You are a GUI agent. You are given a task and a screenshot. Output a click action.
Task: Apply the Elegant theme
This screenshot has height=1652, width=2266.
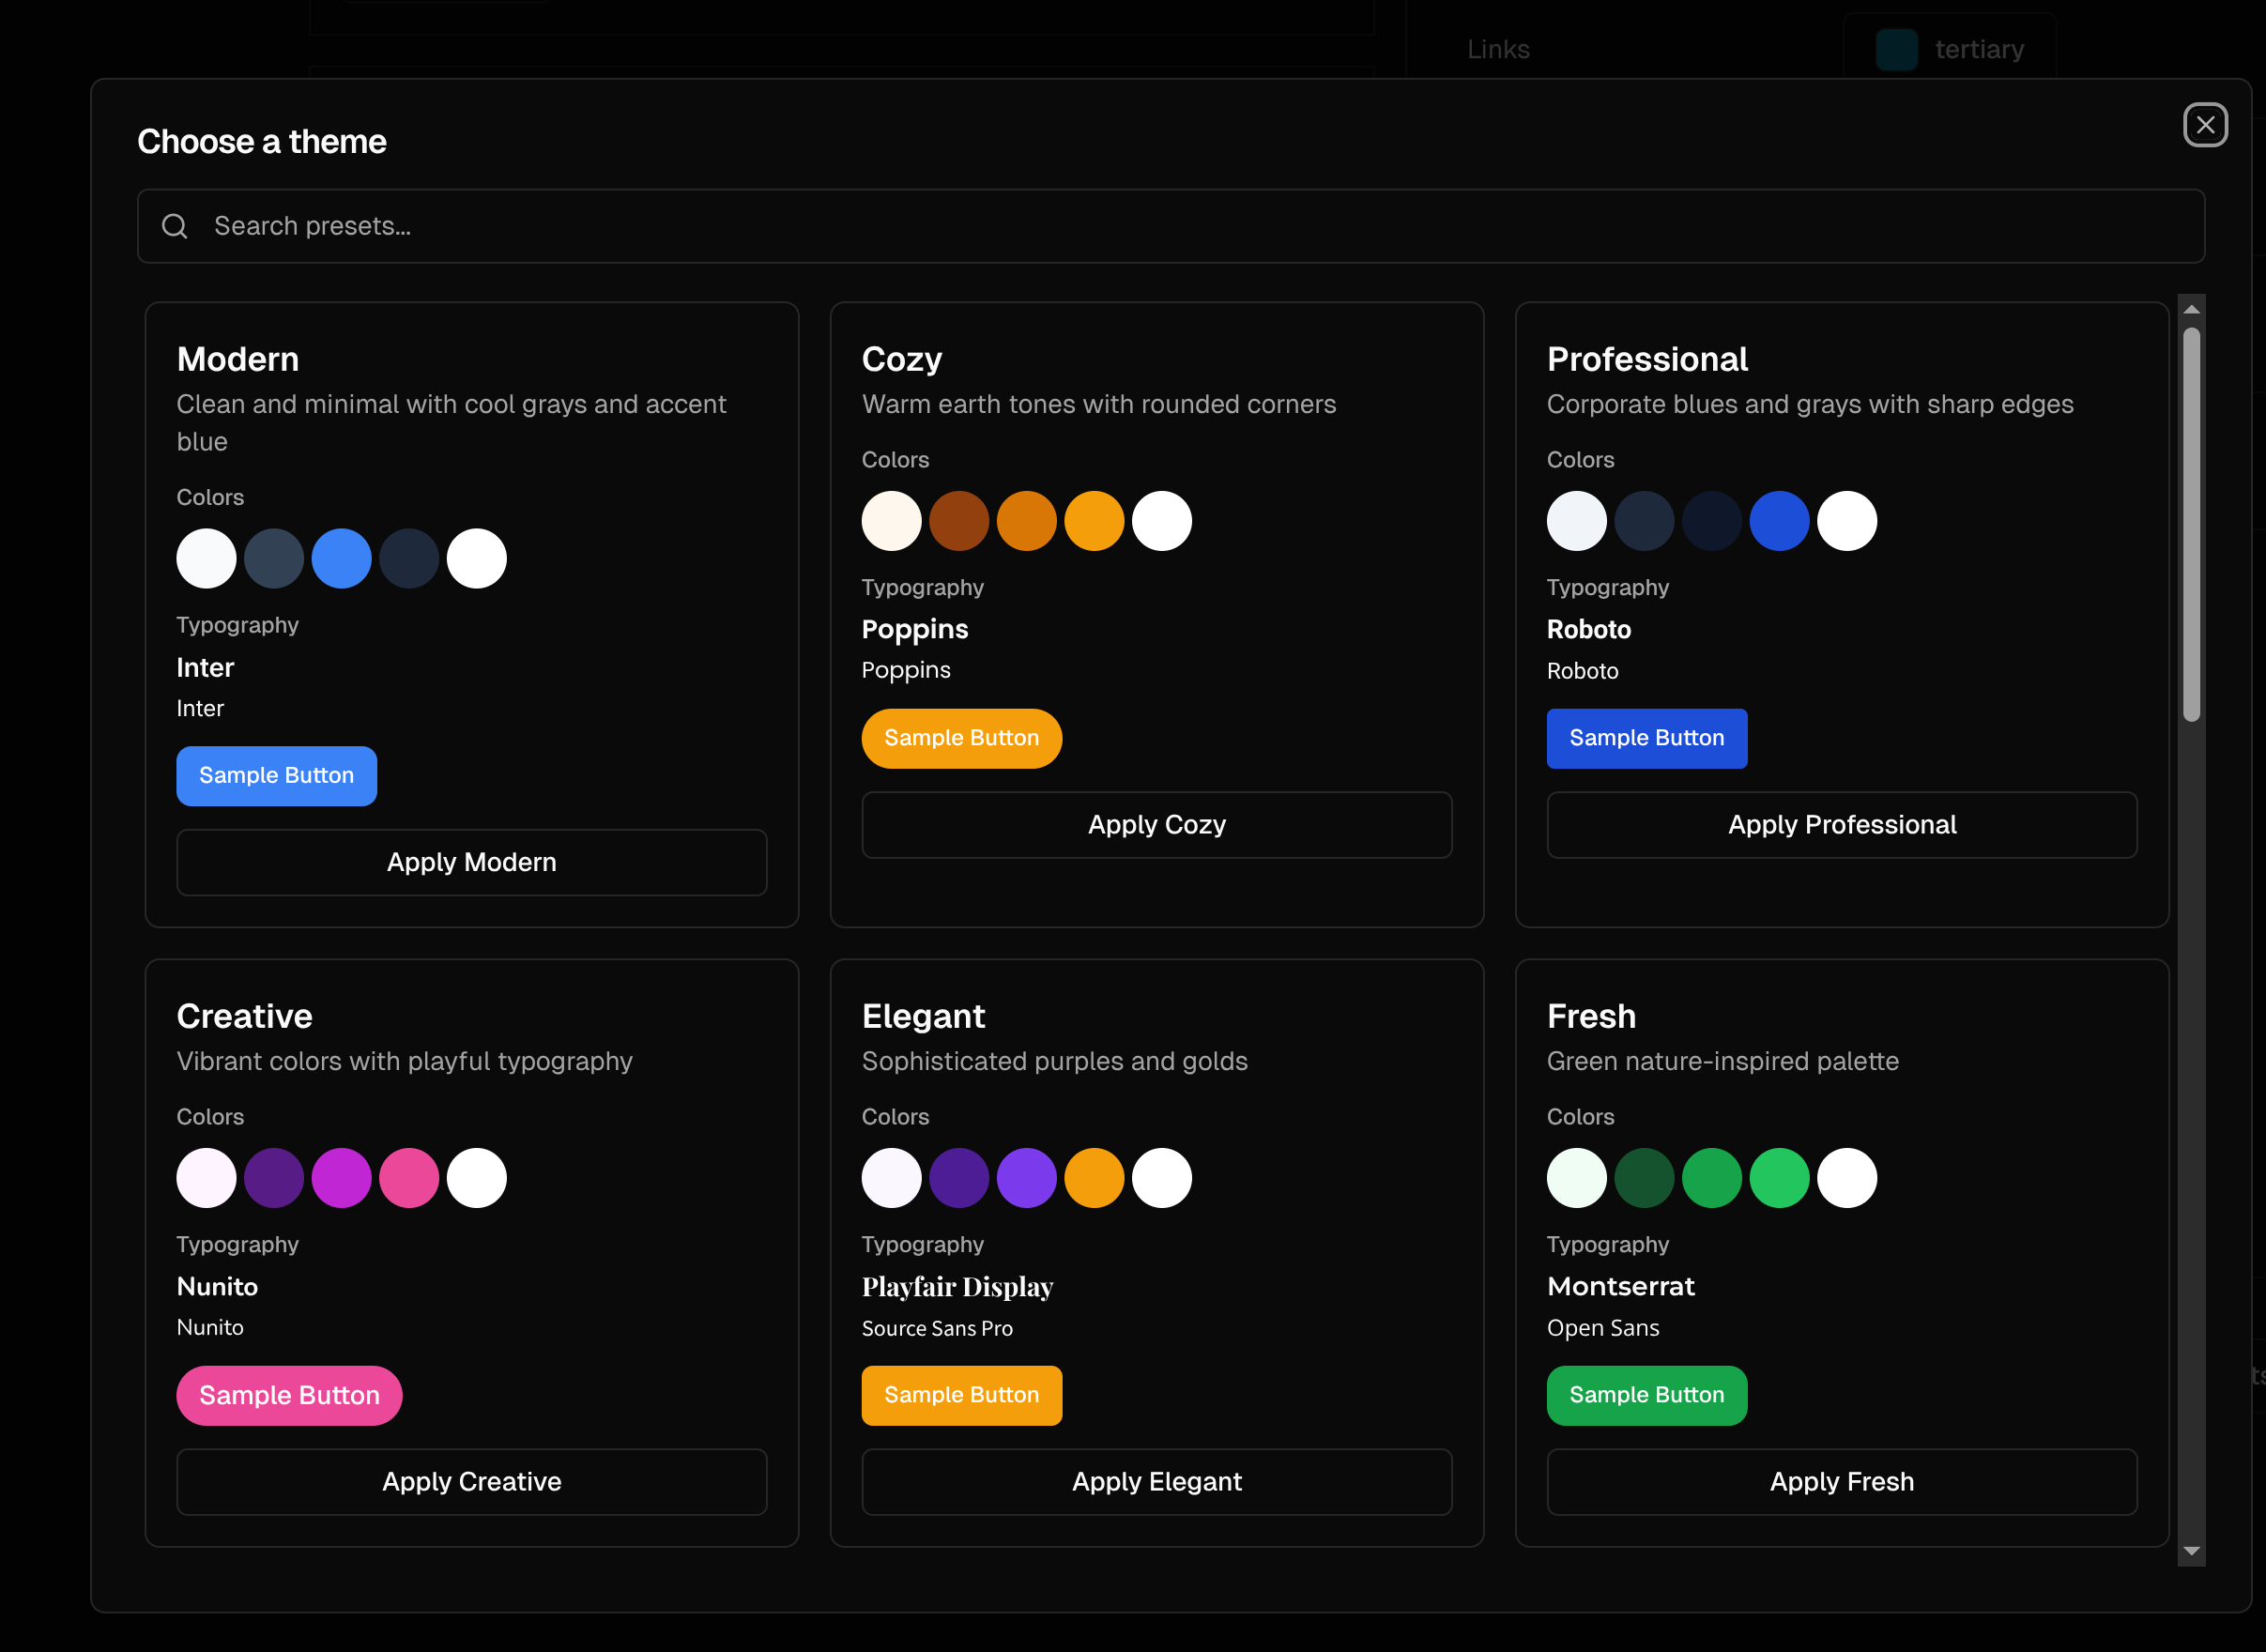coord(1156,1481)
